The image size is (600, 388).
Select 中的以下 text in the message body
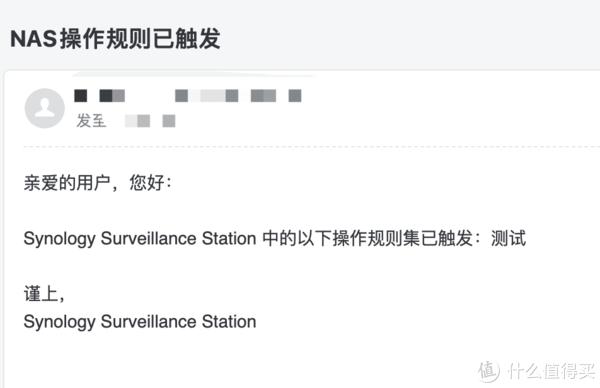point(297,238)
